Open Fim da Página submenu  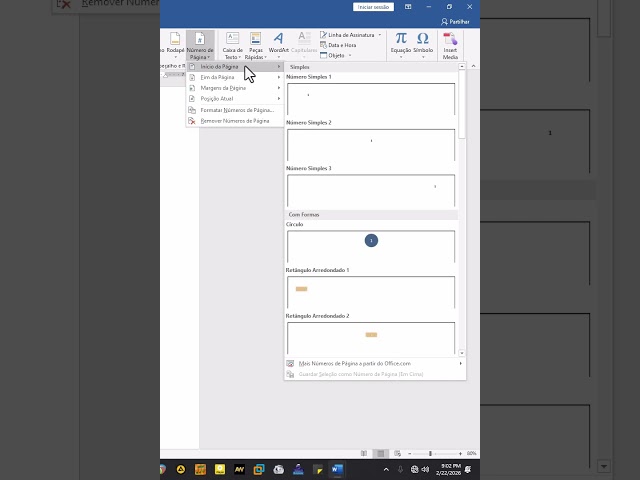point(235,77)
